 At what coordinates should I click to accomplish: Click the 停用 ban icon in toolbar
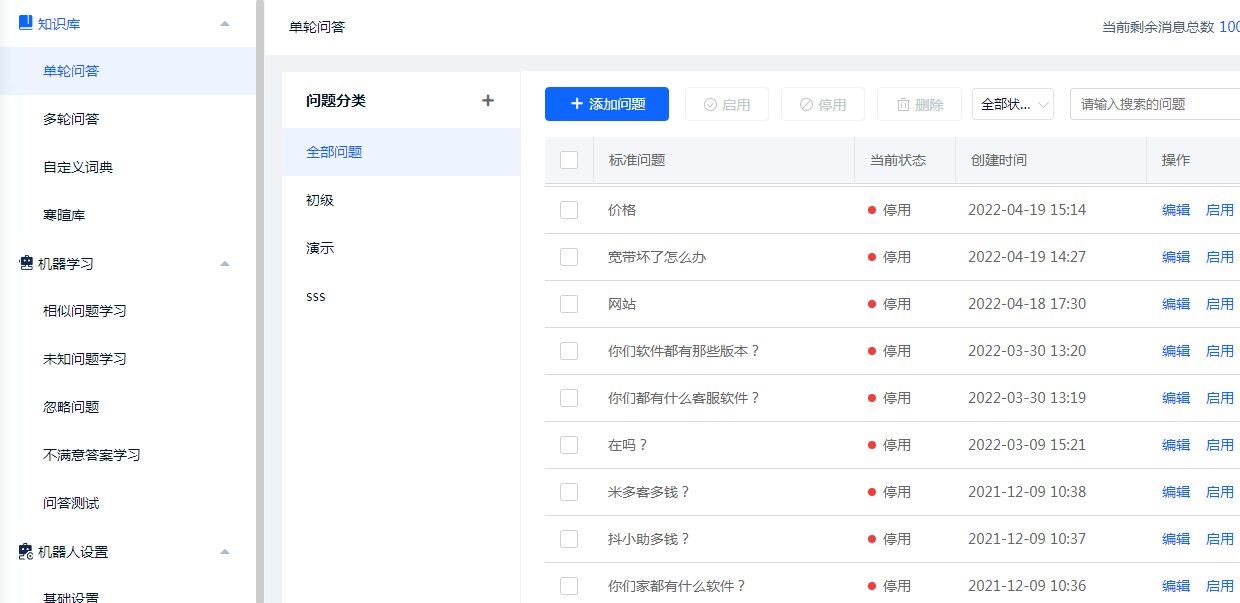806,104
